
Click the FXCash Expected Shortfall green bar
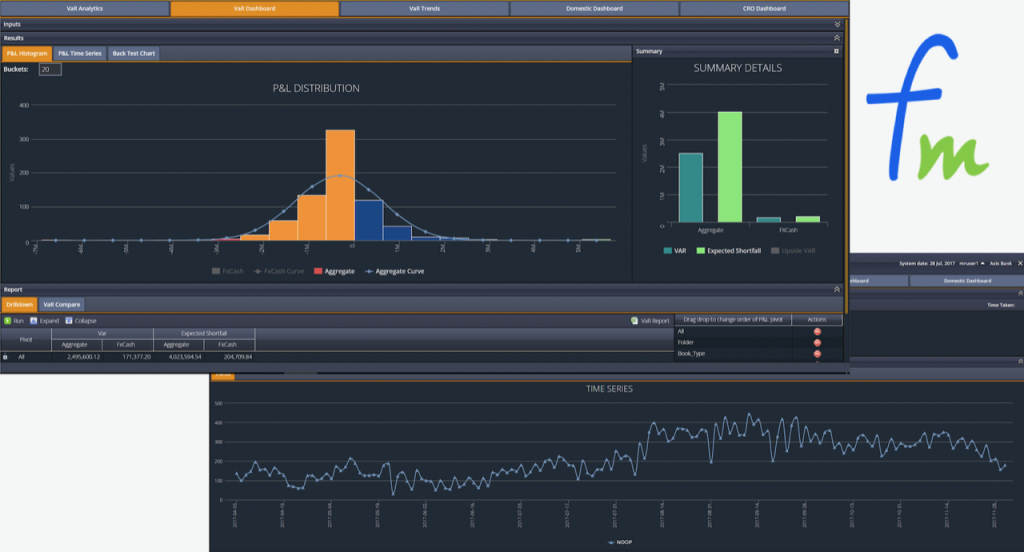(x=808, y=219)
